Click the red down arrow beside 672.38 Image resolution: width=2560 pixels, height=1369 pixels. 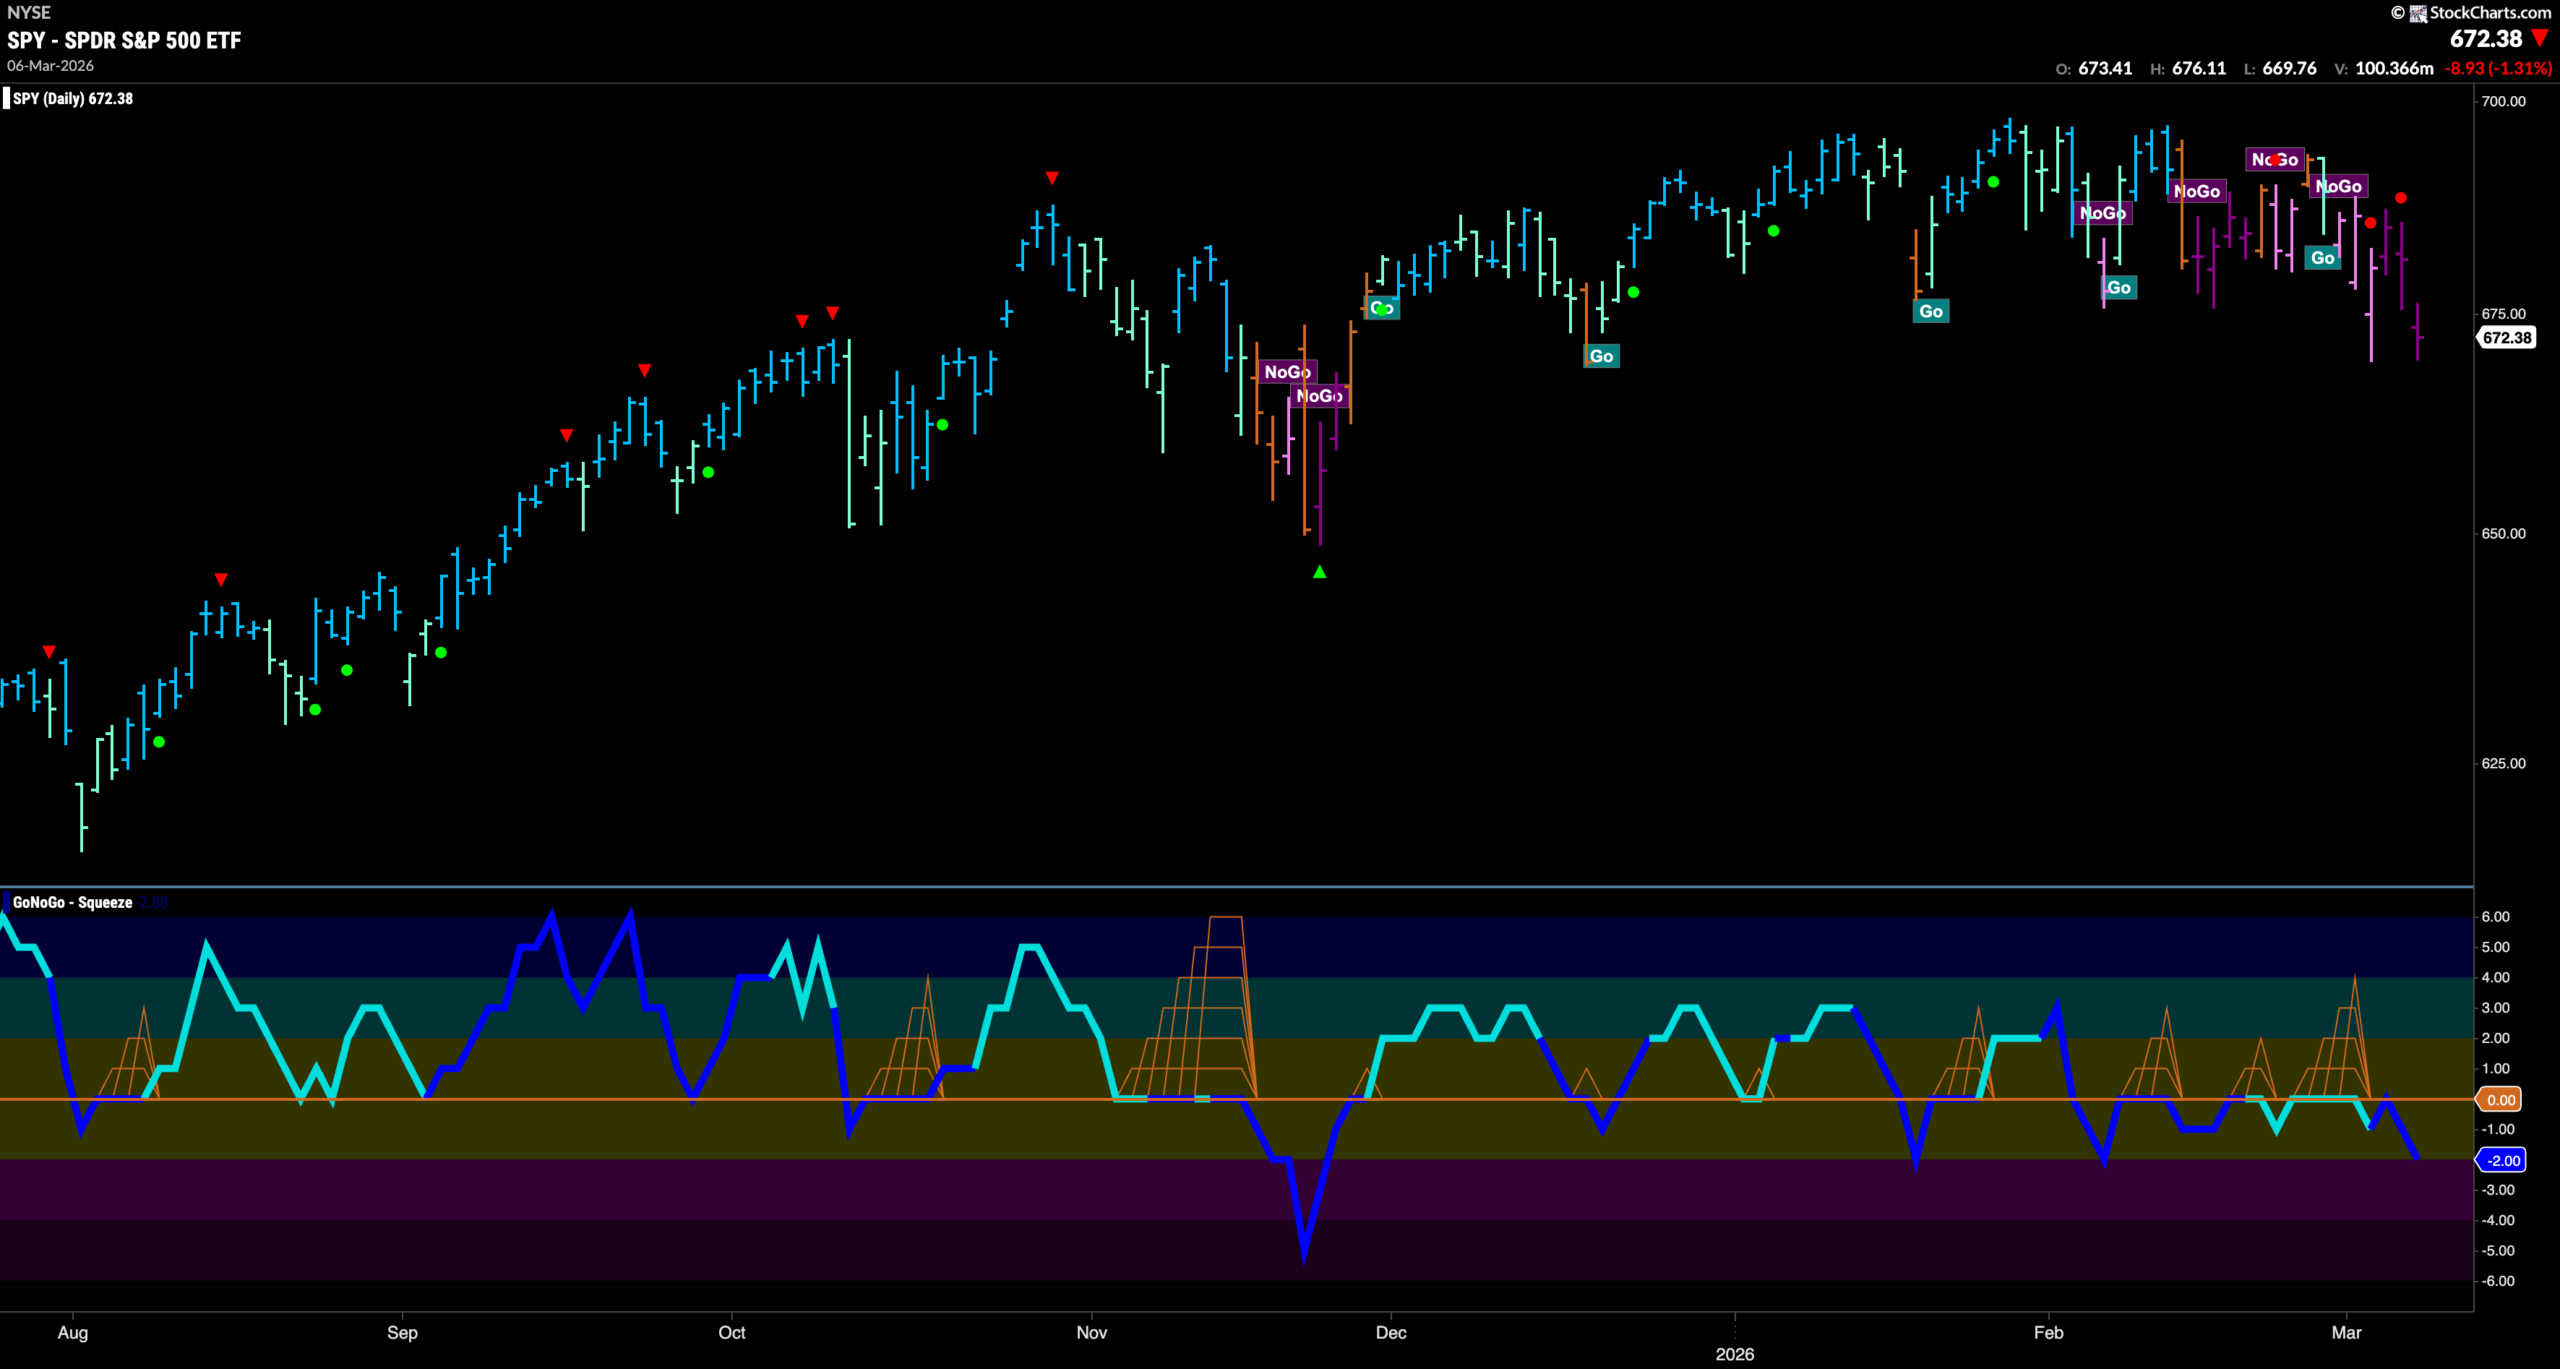click(x=2540, y=39)
